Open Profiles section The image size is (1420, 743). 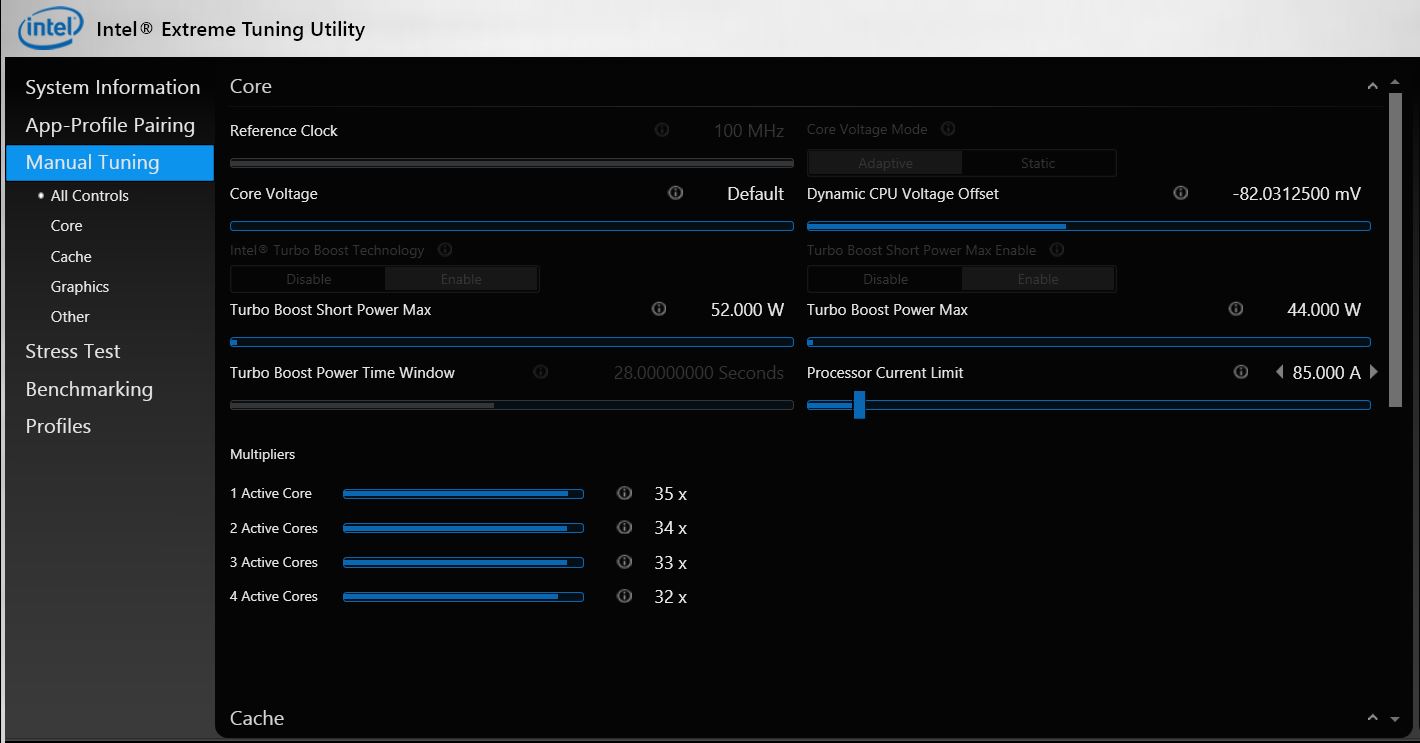(58, 426)
